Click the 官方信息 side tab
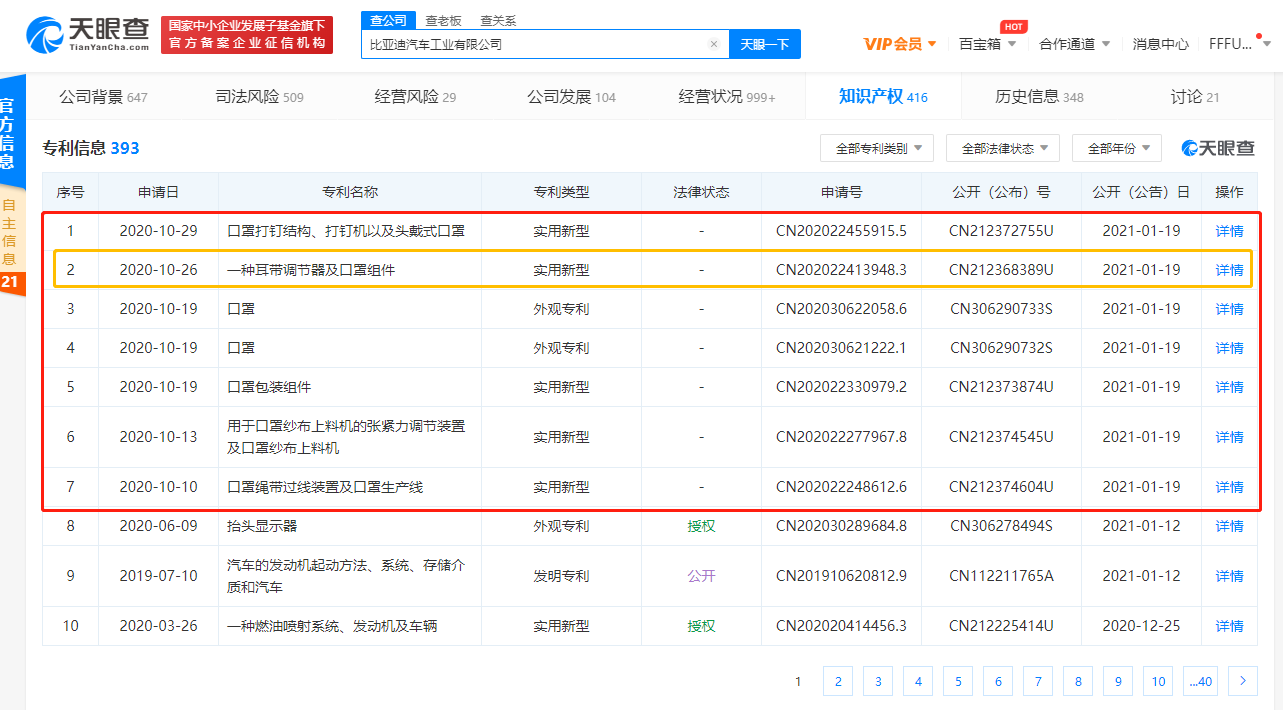1283x710 pixels. 7,132
